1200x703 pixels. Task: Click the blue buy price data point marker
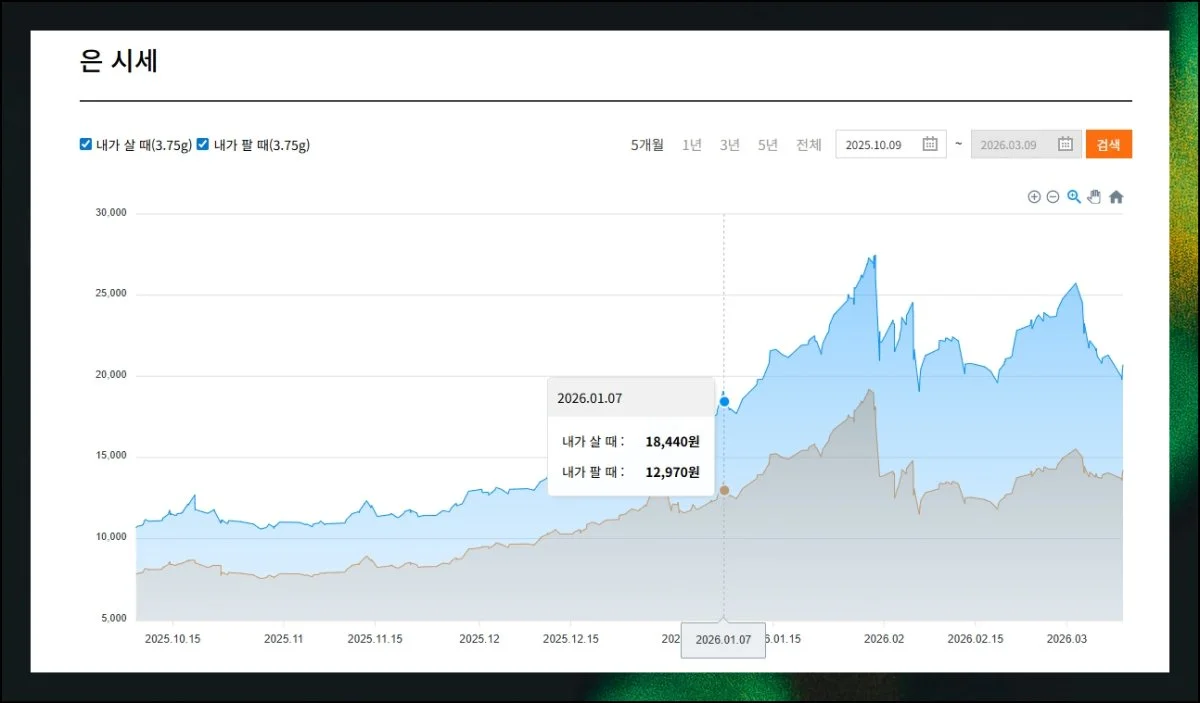pyautogui.click(x=724, y=401)
